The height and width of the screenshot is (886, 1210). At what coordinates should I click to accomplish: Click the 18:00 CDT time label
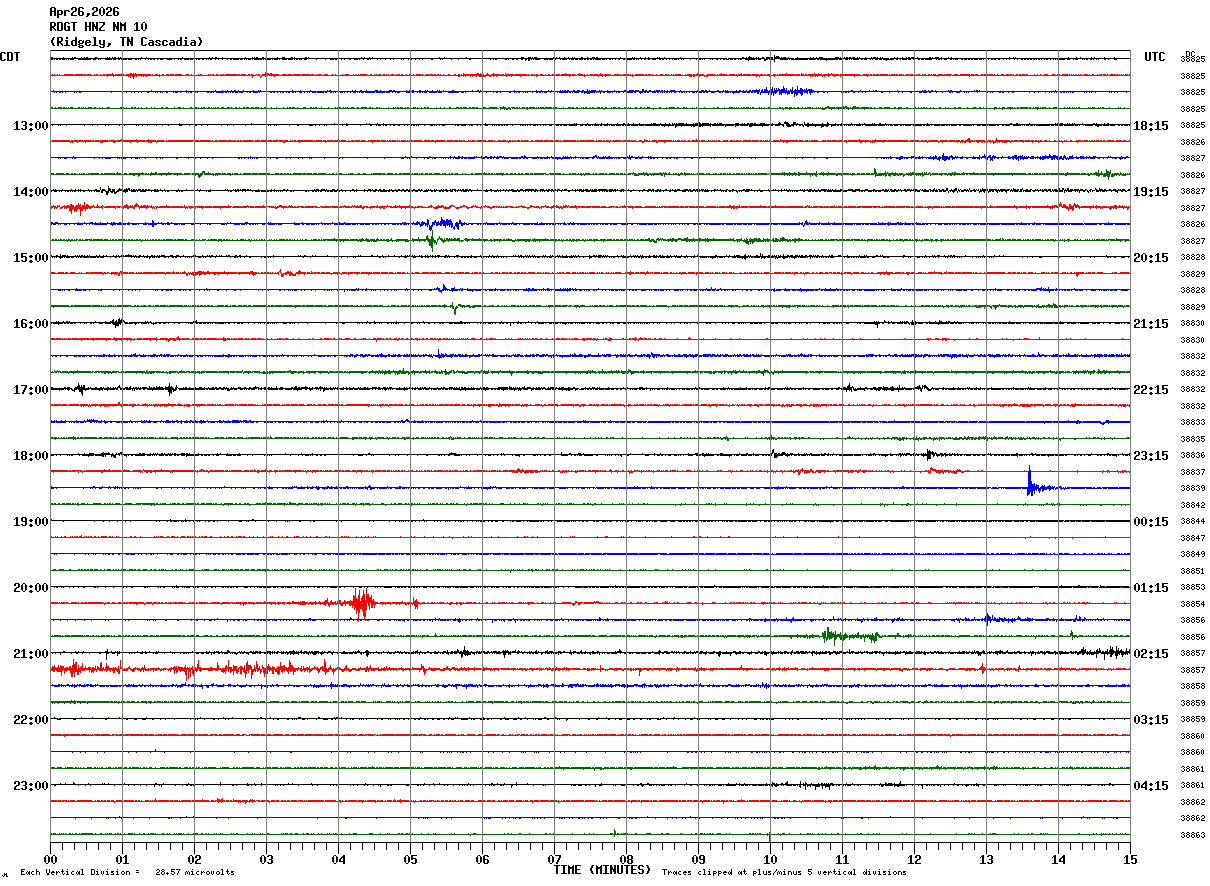(31, 456)
